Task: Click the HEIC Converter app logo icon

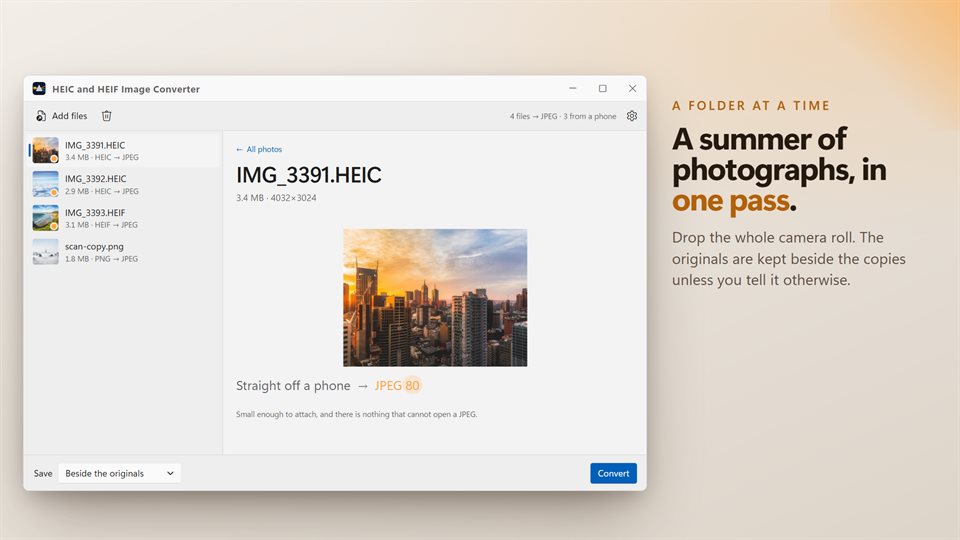Action: click(39, 89)
